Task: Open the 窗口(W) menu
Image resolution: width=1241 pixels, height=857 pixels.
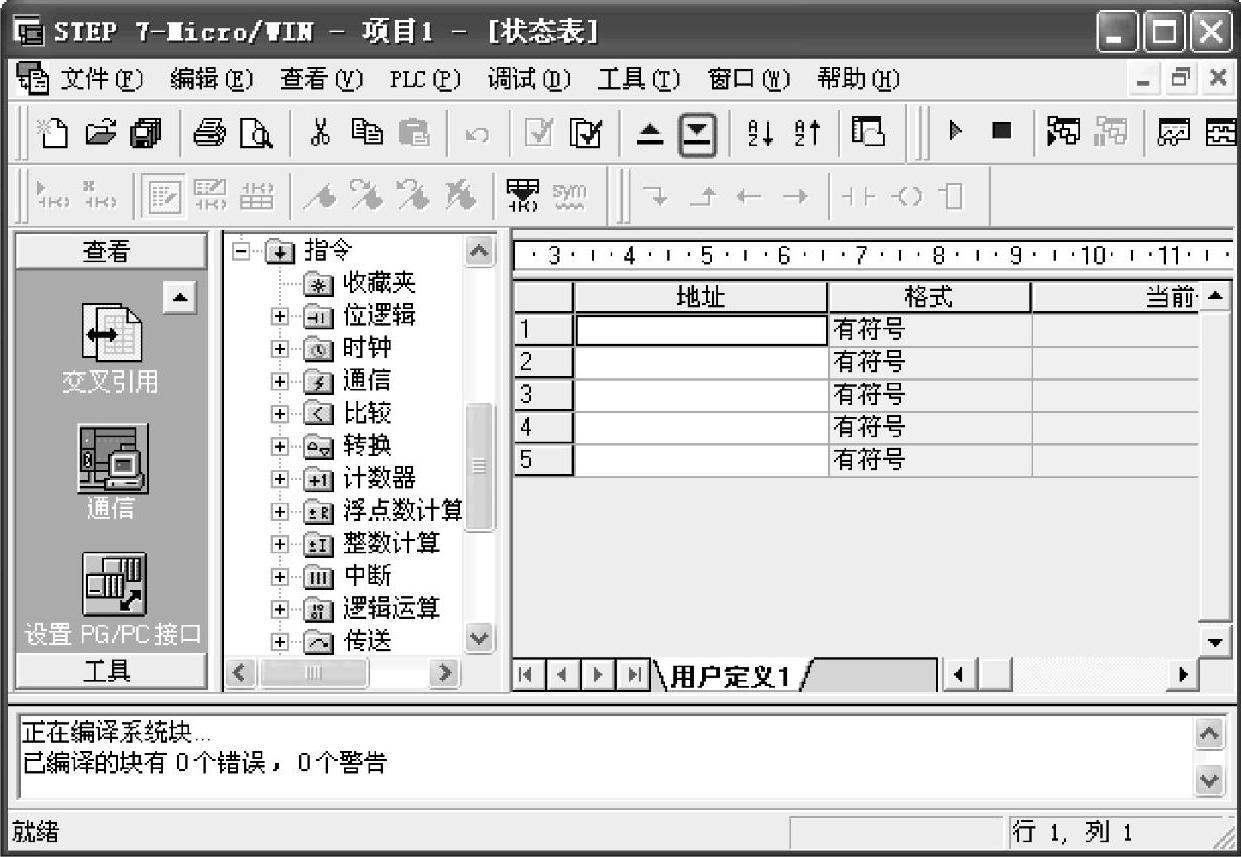Action: click(x=748, y=79)
